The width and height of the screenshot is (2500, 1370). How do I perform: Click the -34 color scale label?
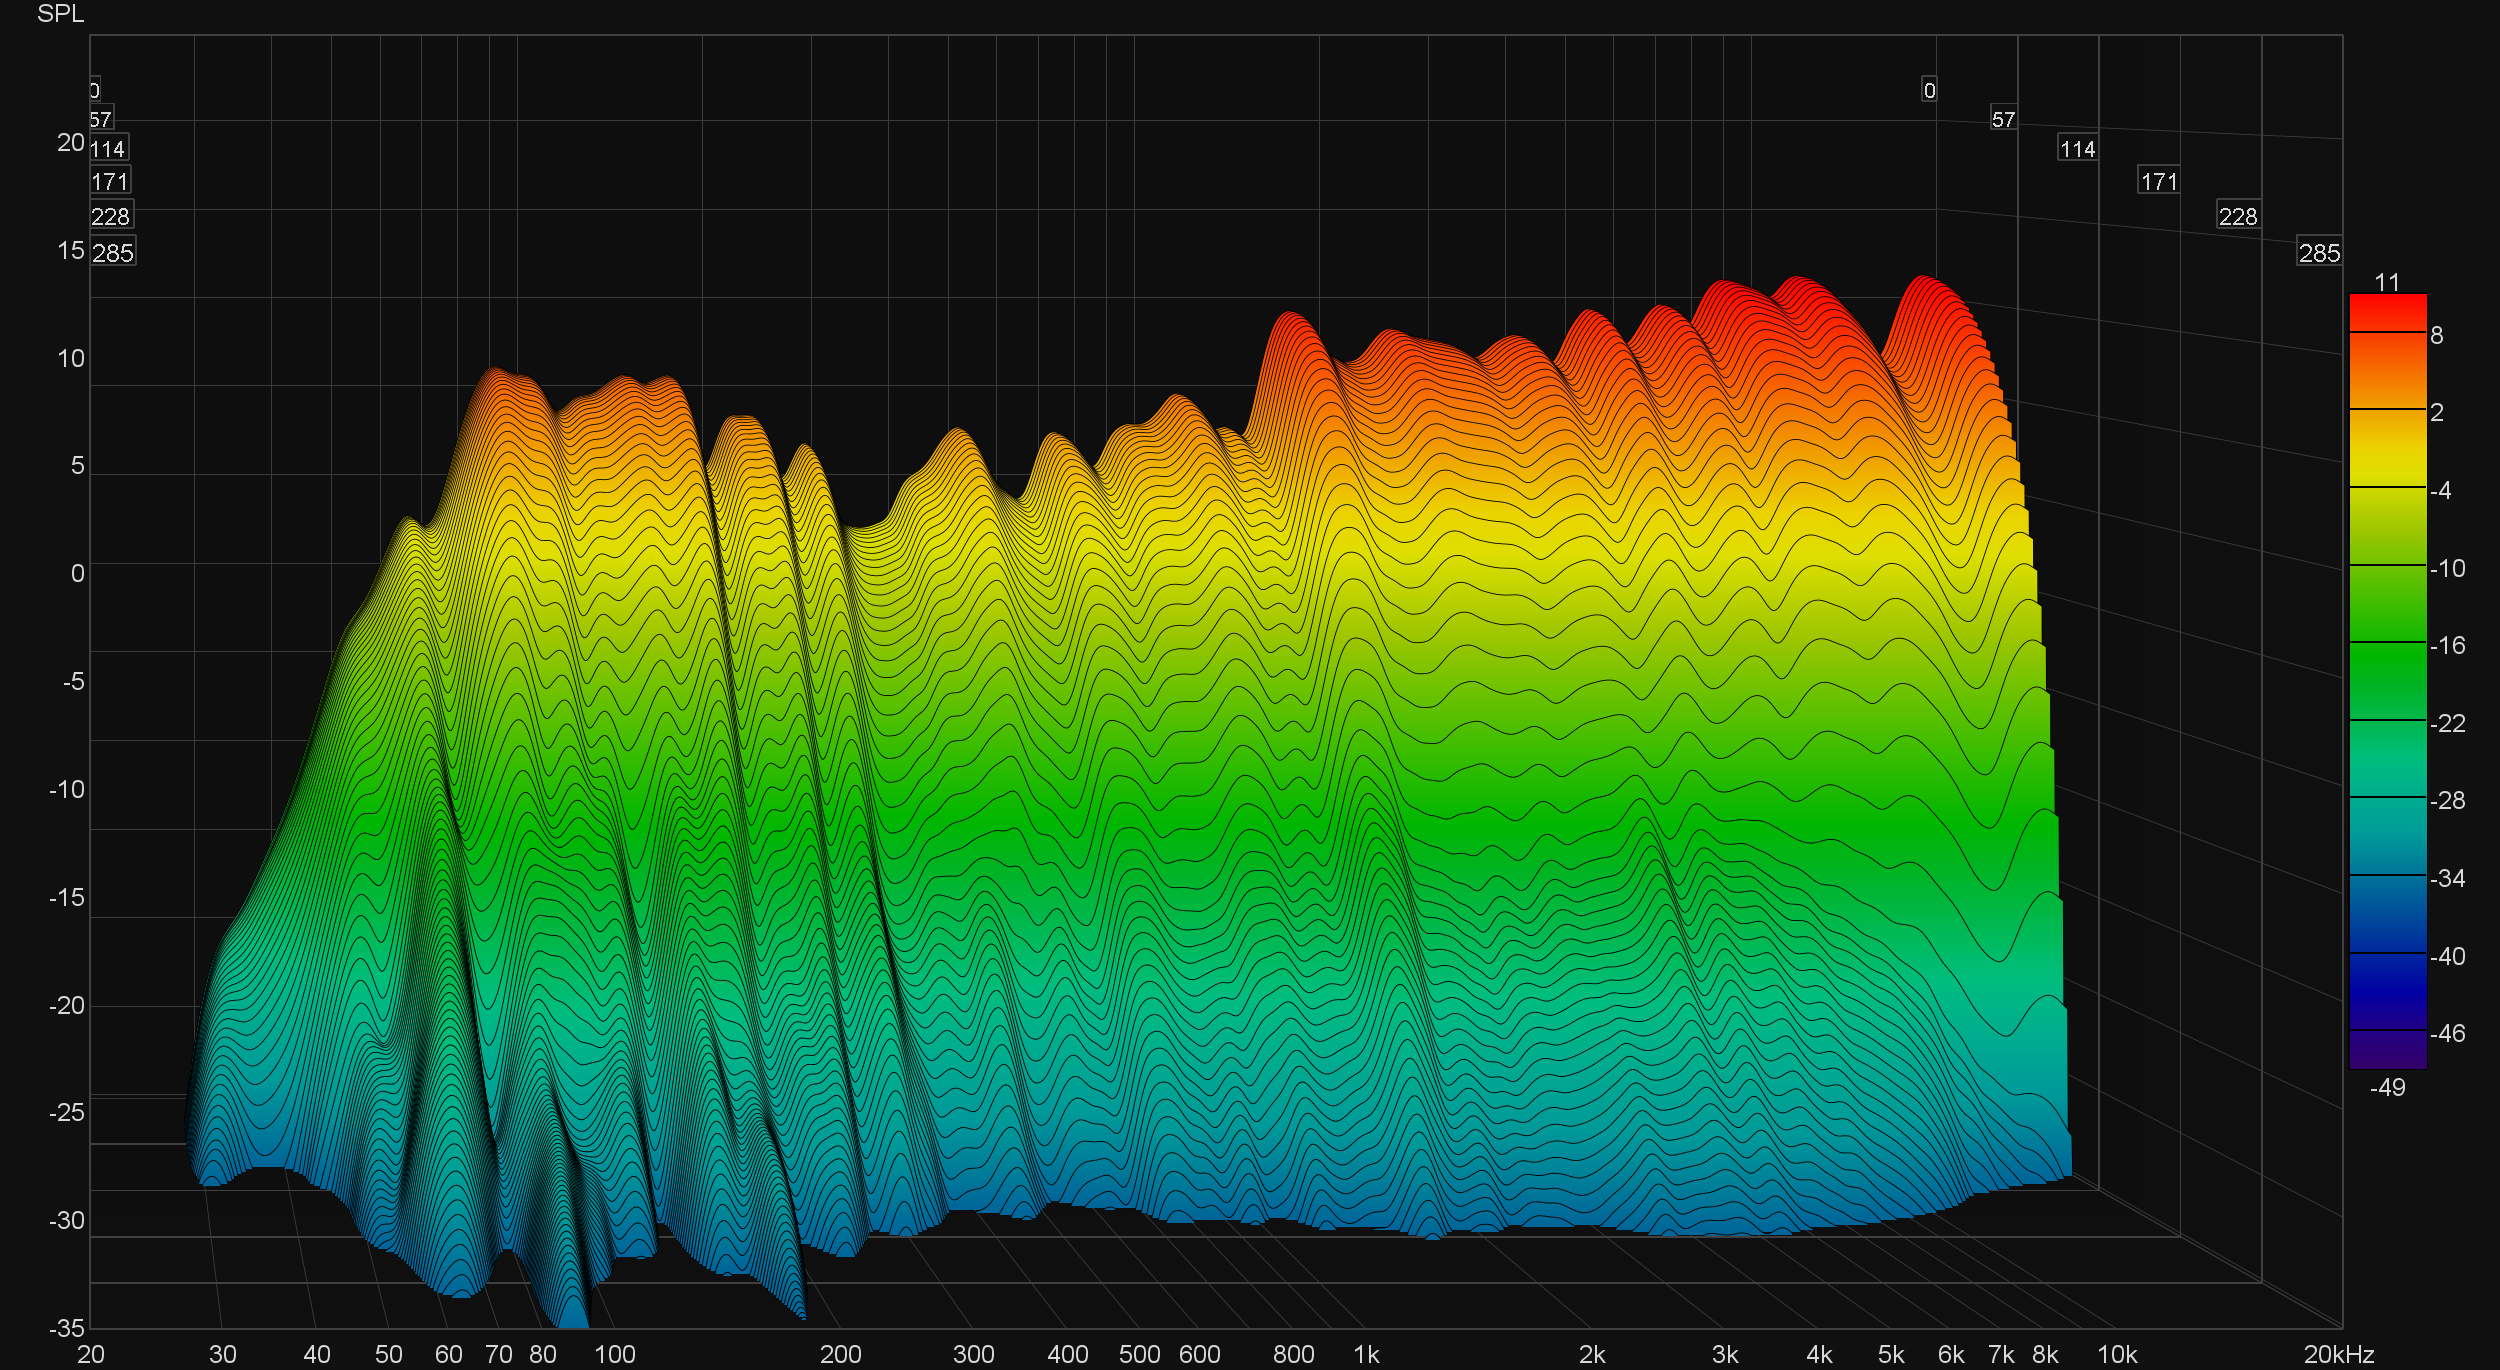(x=2447, y=878)
